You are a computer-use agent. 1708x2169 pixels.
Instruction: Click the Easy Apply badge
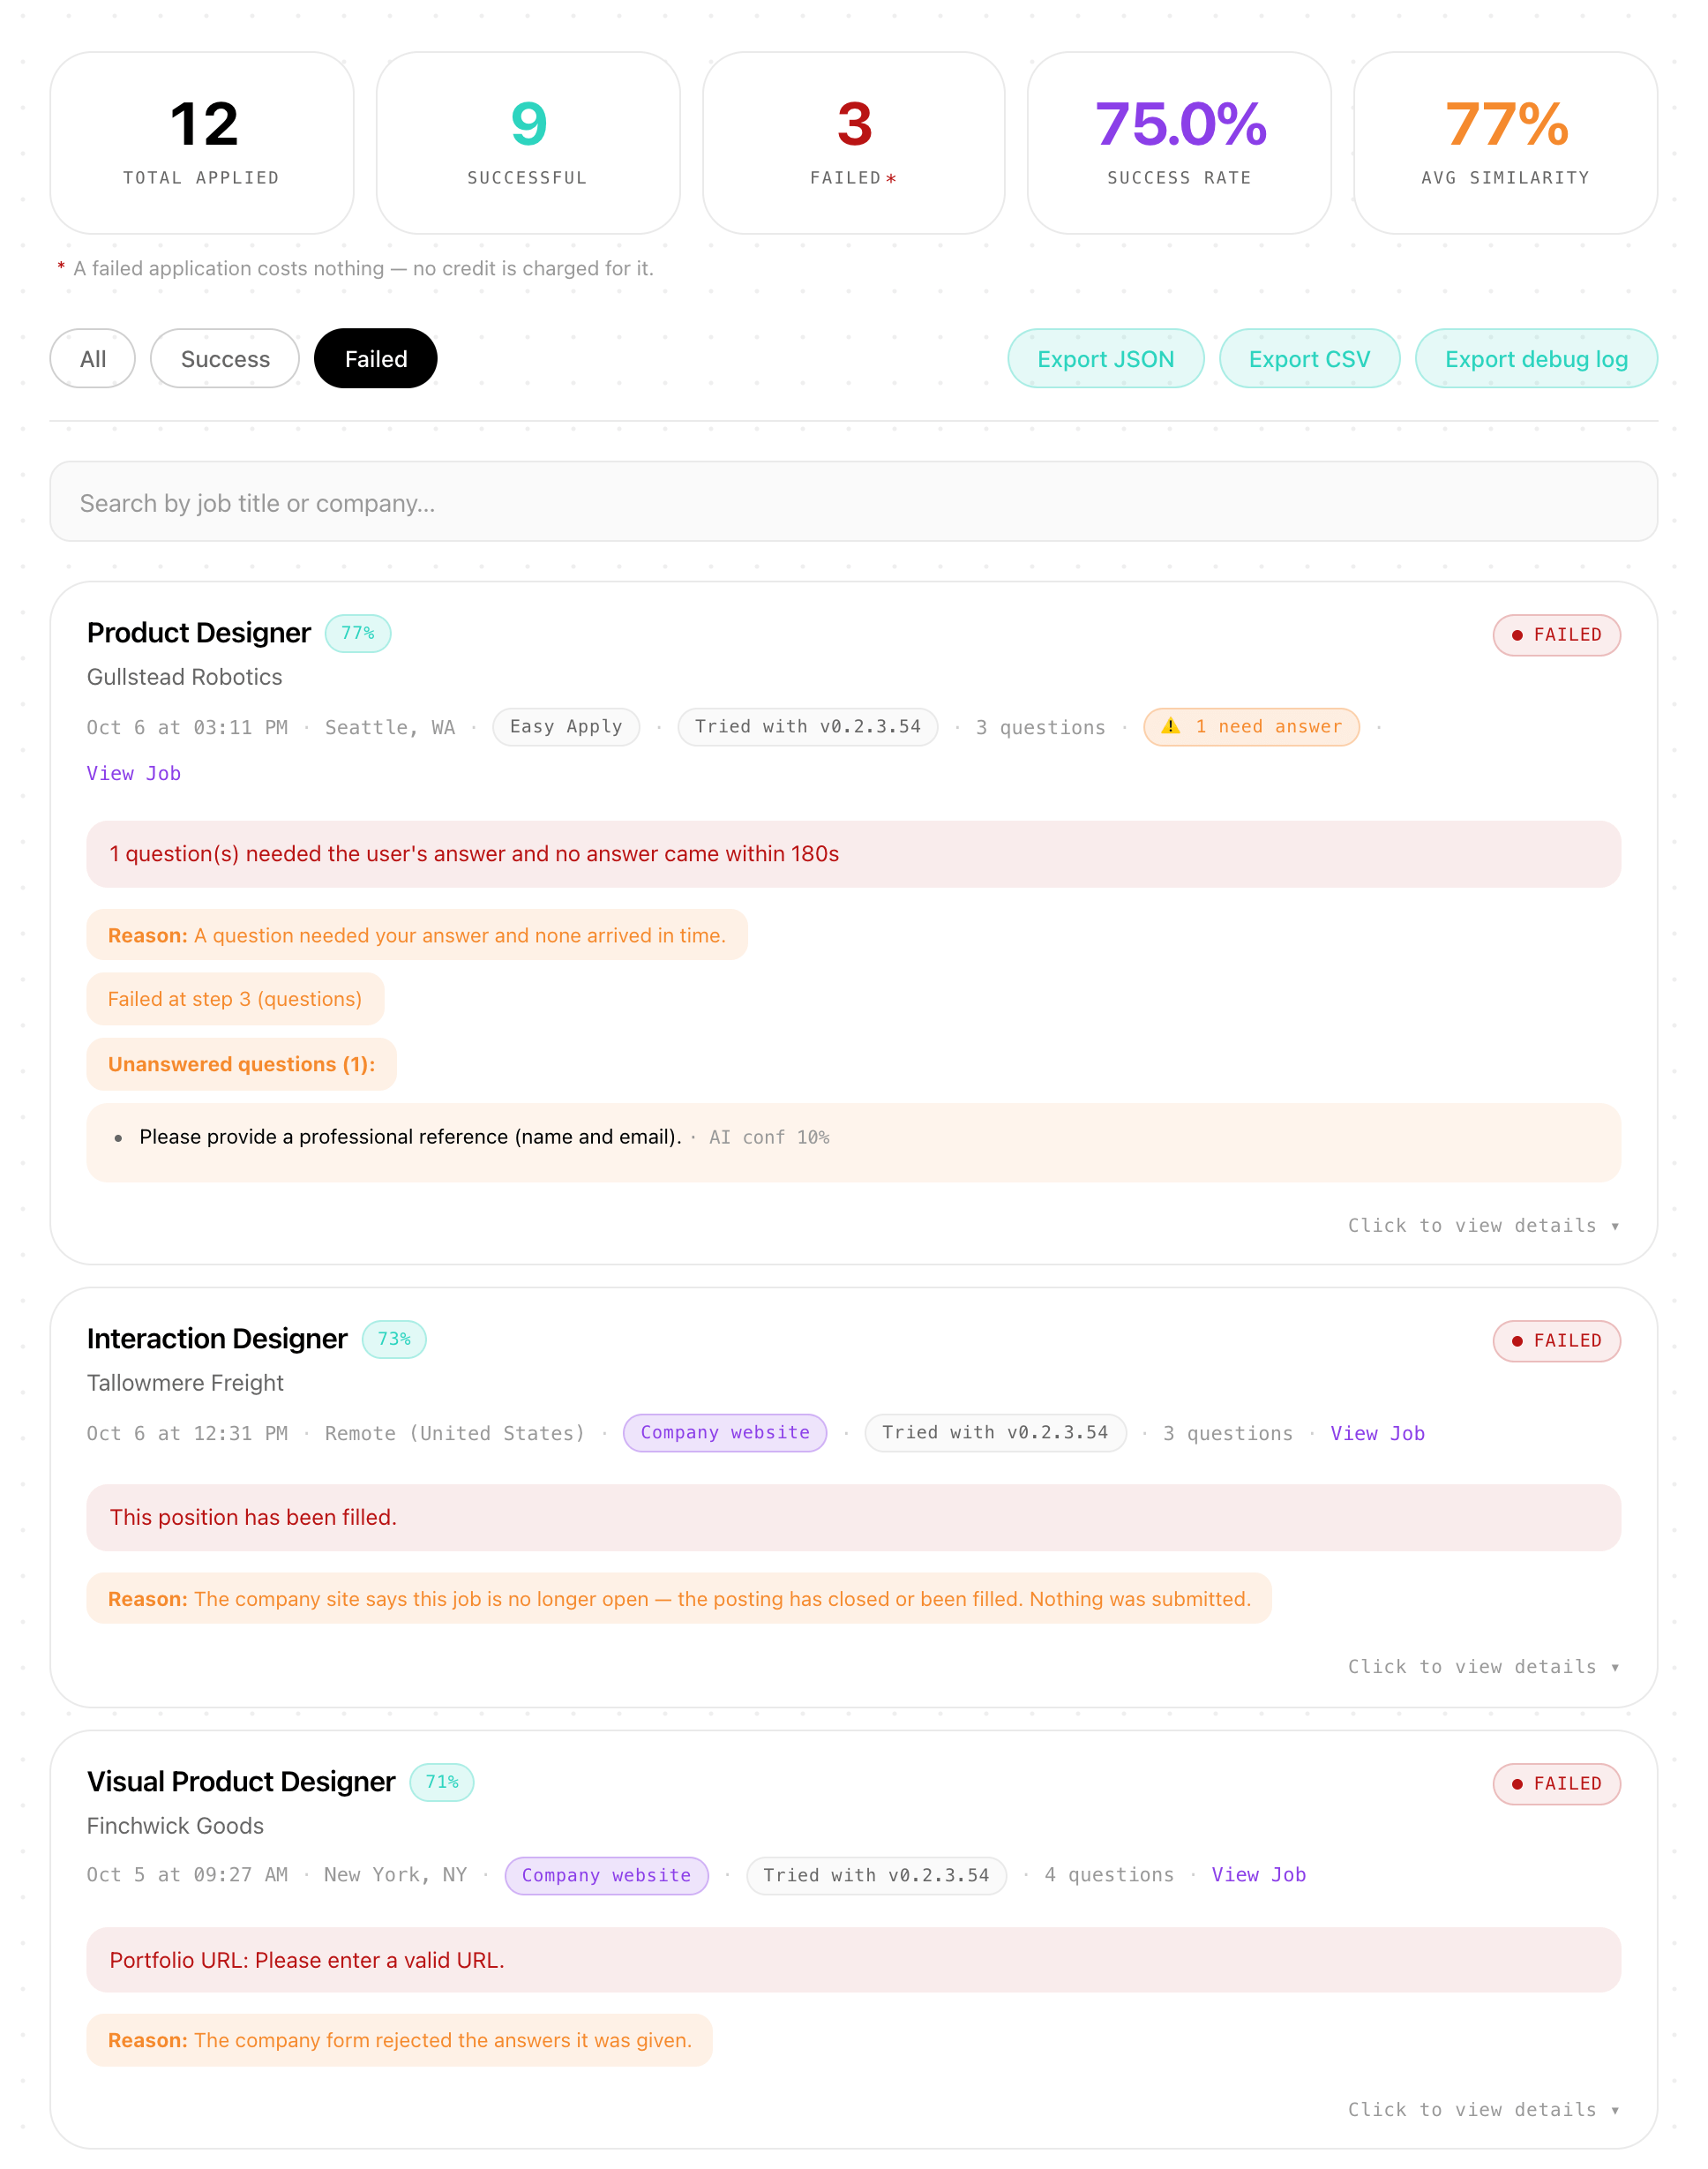click(x=566, y=727)
